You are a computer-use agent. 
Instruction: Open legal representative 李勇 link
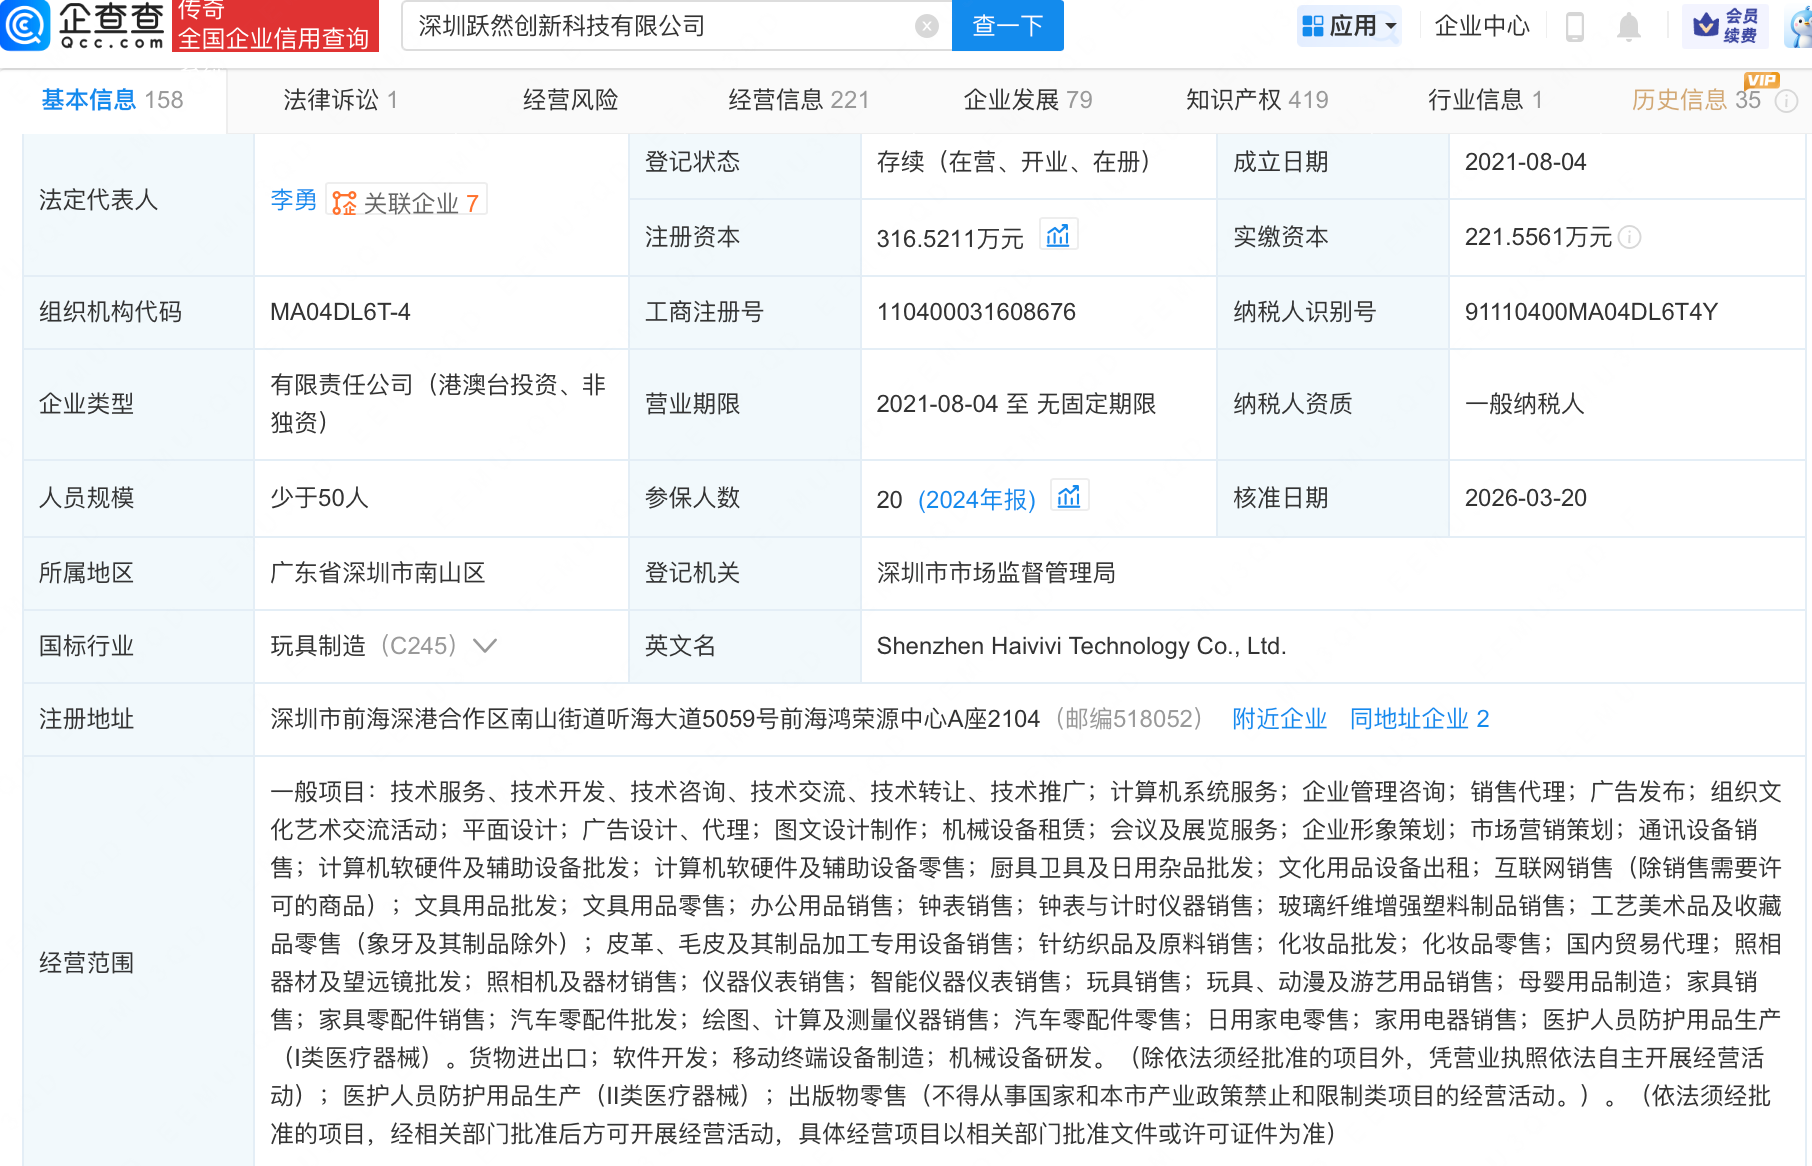pyautogui.click(x=293, y=201)
